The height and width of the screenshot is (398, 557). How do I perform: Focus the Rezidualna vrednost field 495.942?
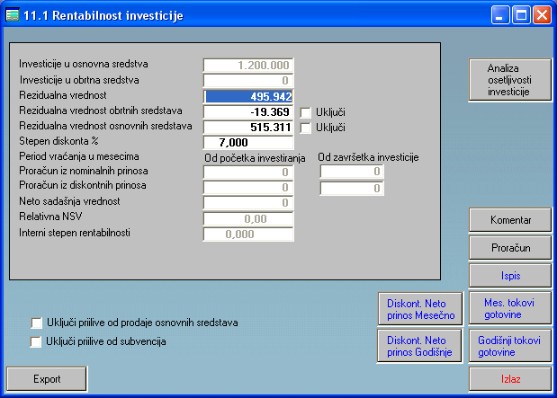[x=248, y=96]
